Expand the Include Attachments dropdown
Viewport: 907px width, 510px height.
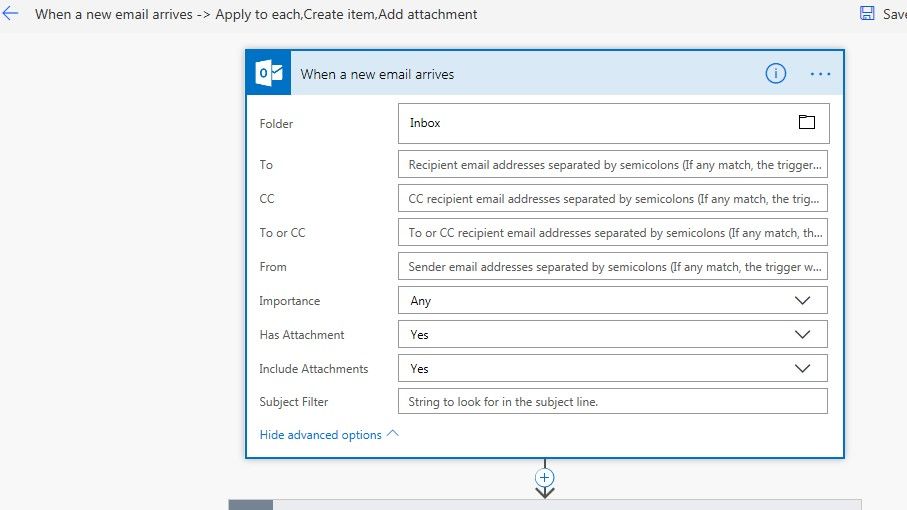[x=801, y=368]
